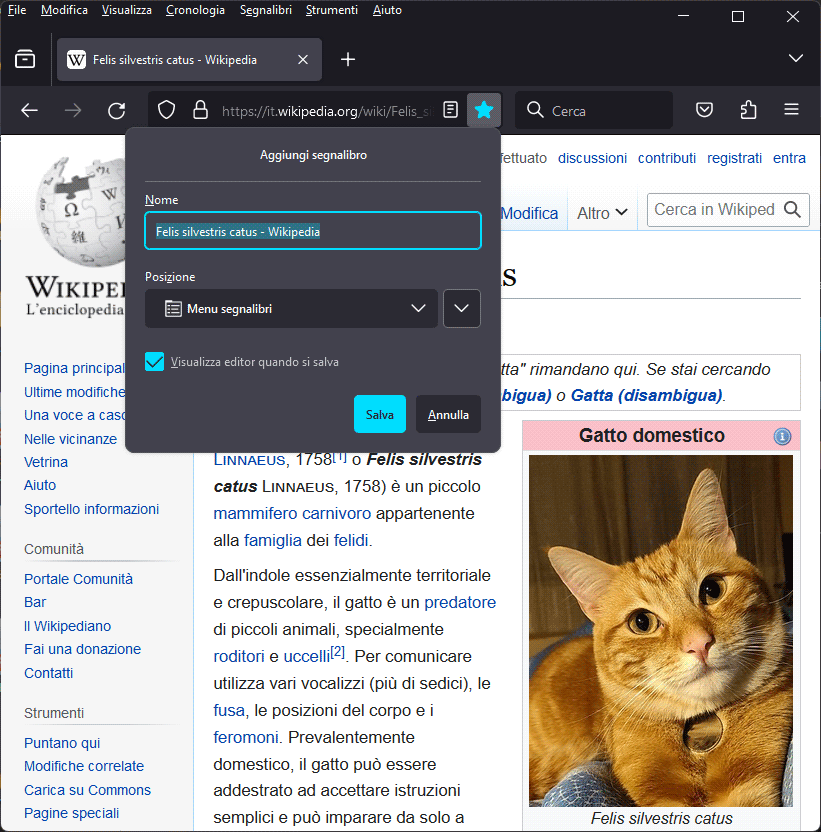Open the Modifica menu in menu bar
821x832 pixels.
[64, 10]
